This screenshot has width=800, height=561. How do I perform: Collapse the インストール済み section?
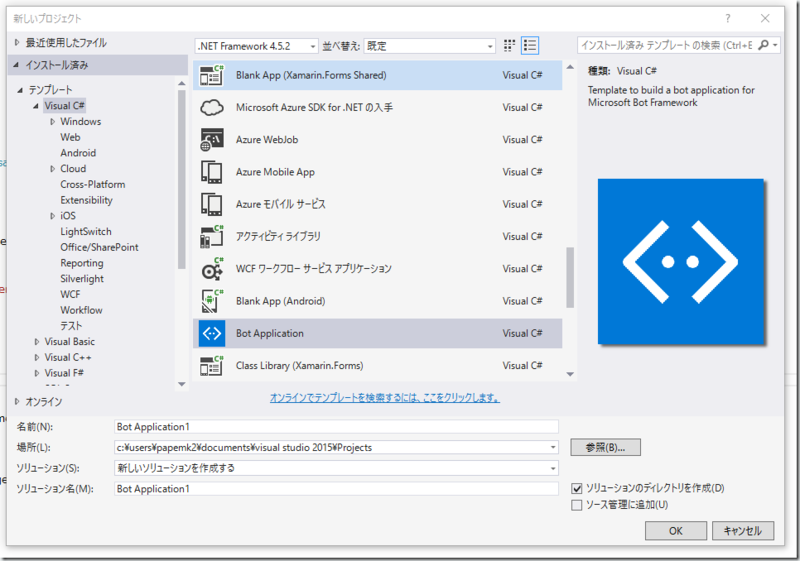pyautogui.click(x=16, y=65)
